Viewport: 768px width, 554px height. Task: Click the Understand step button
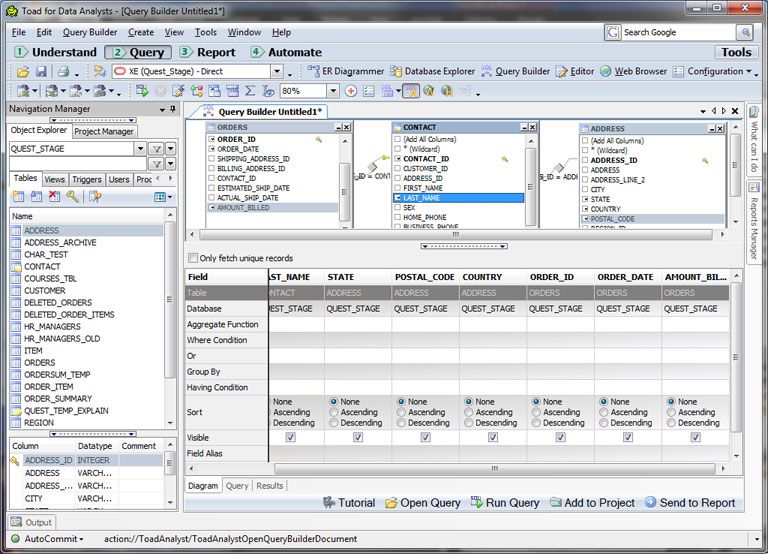click(55, 52)
